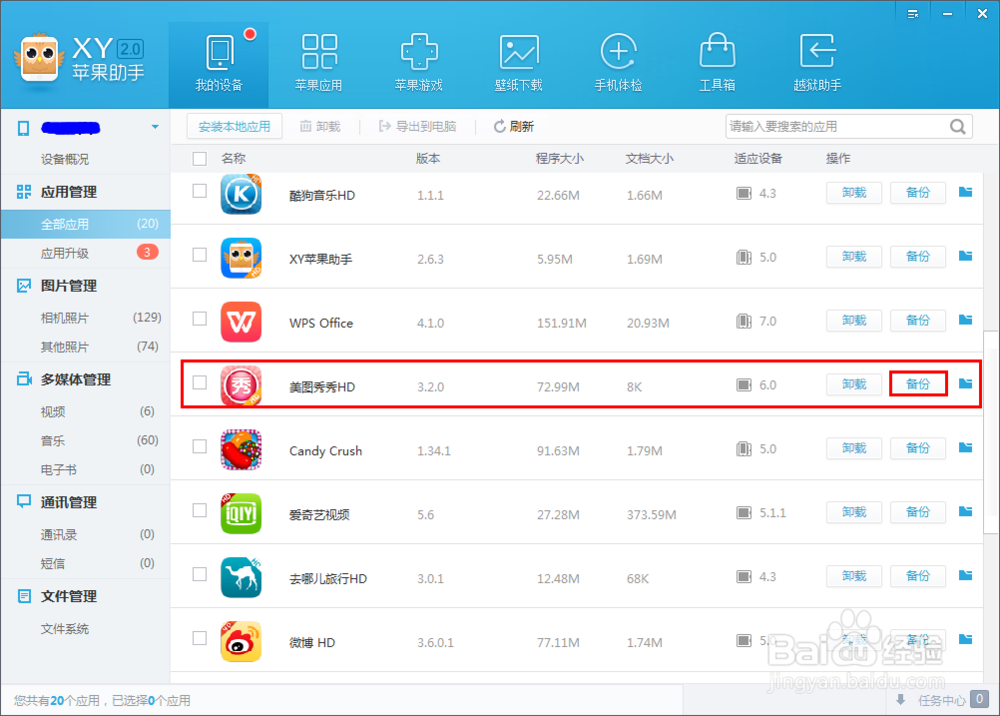Screen dimensions: 1000x716
Task: Check the 去哪儿旅行HD row checkbox
Action: coord(200,574)
